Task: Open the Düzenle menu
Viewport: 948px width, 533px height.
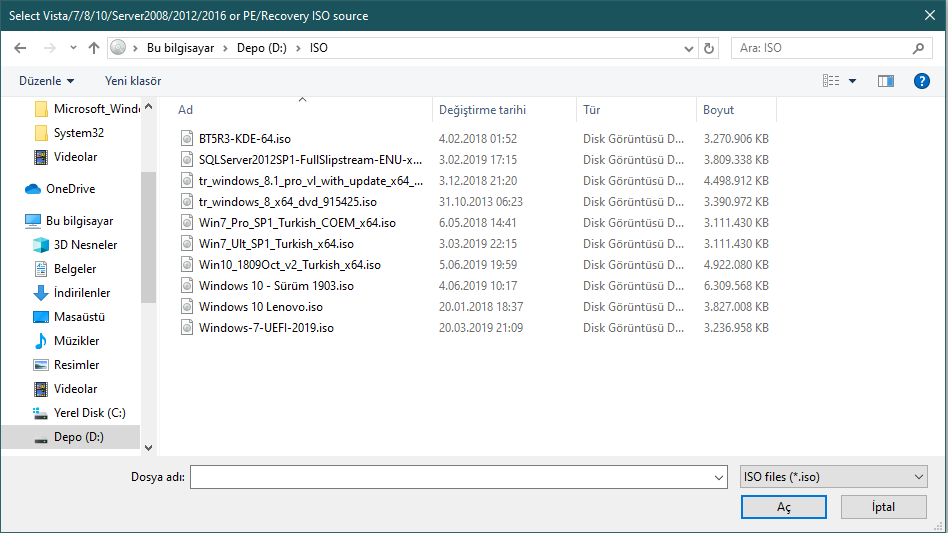Action: coord(46,81)
